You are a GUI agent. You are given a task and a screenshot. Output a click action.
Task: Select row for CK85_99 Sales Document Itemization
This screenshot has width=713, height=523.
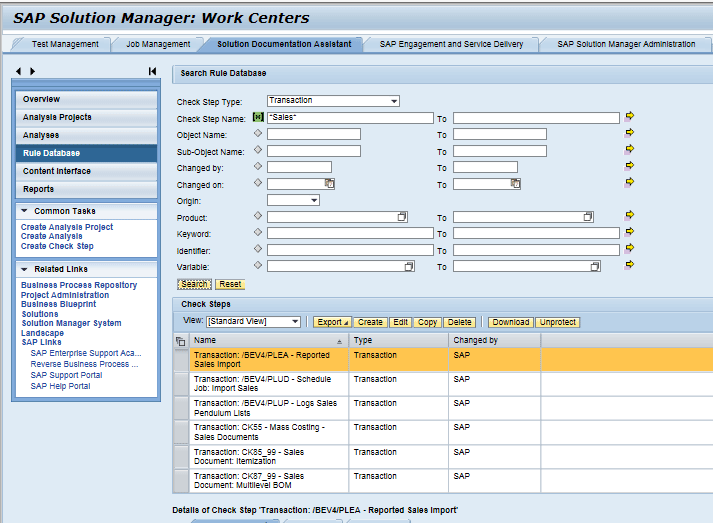[181, 457]
